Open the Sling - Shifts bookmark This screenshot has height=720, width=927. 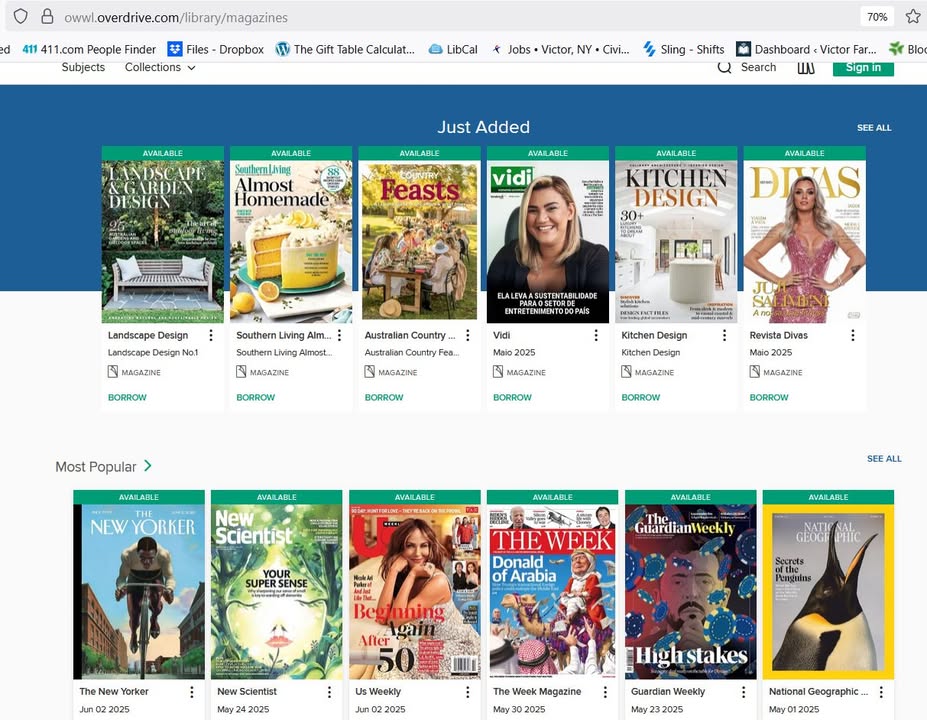pyautogui.click(x=683, y=50)
